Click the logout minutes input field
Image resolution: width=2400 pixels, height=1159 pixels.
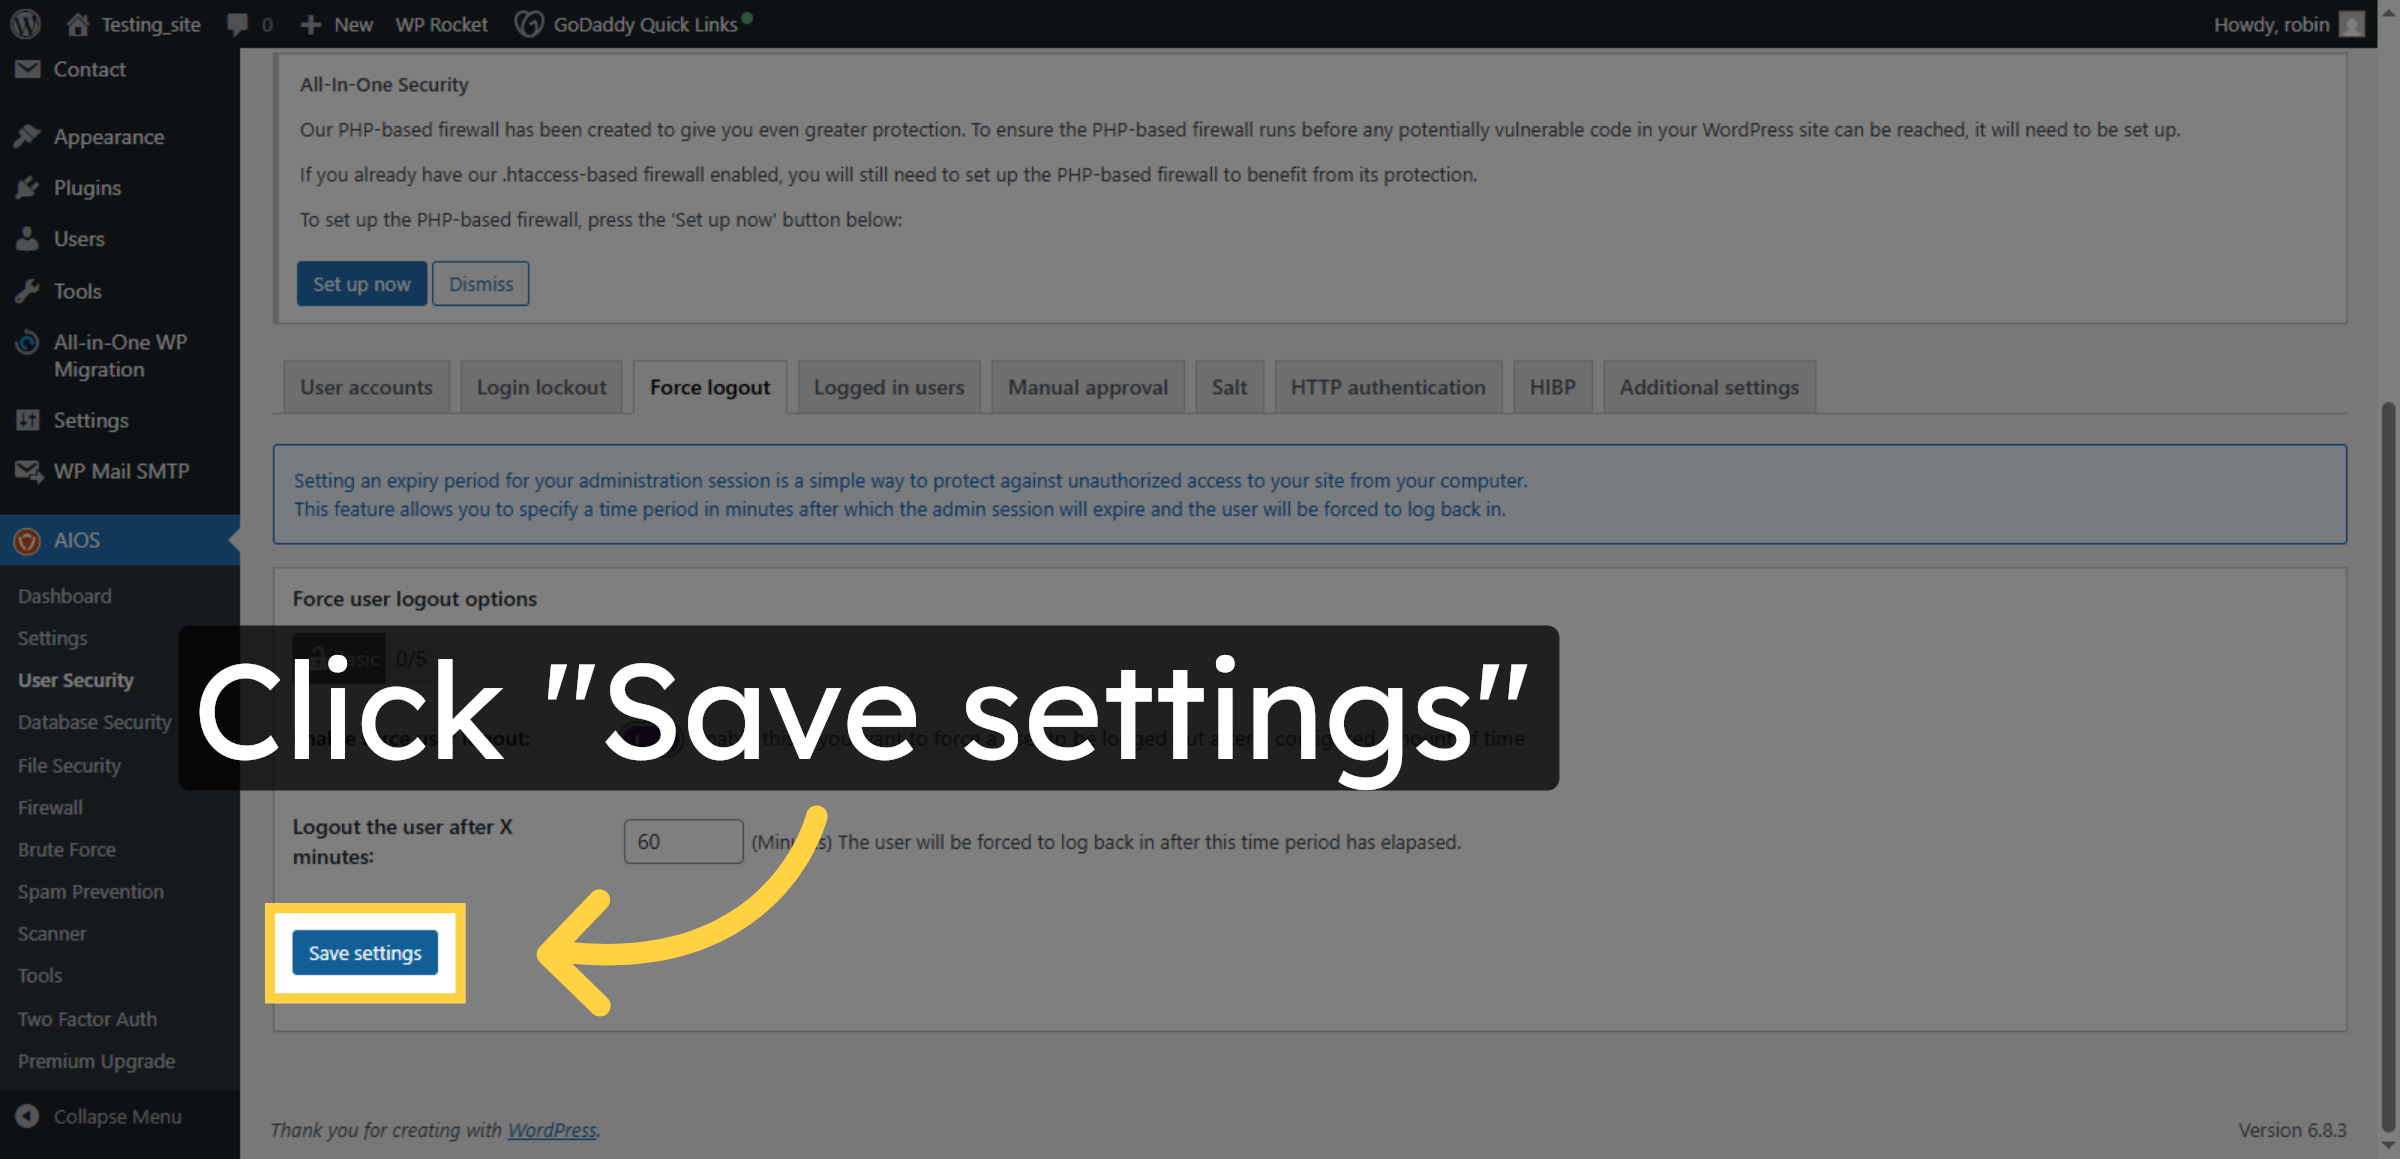[x=683, y=841]
